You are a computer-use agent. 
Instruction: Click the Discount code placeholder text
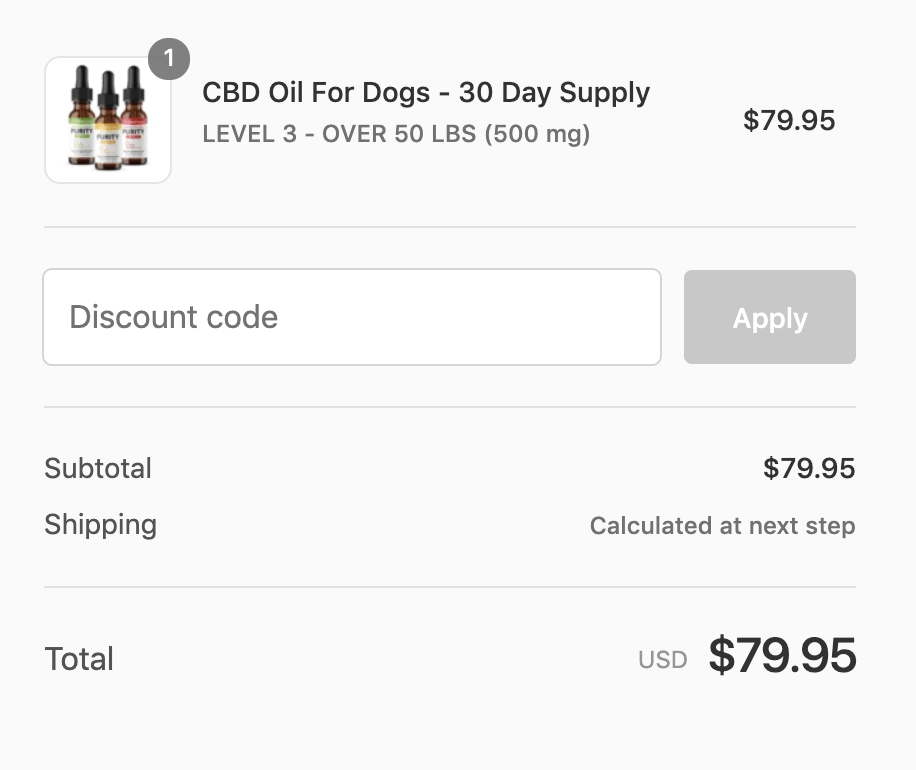(173, 317)
